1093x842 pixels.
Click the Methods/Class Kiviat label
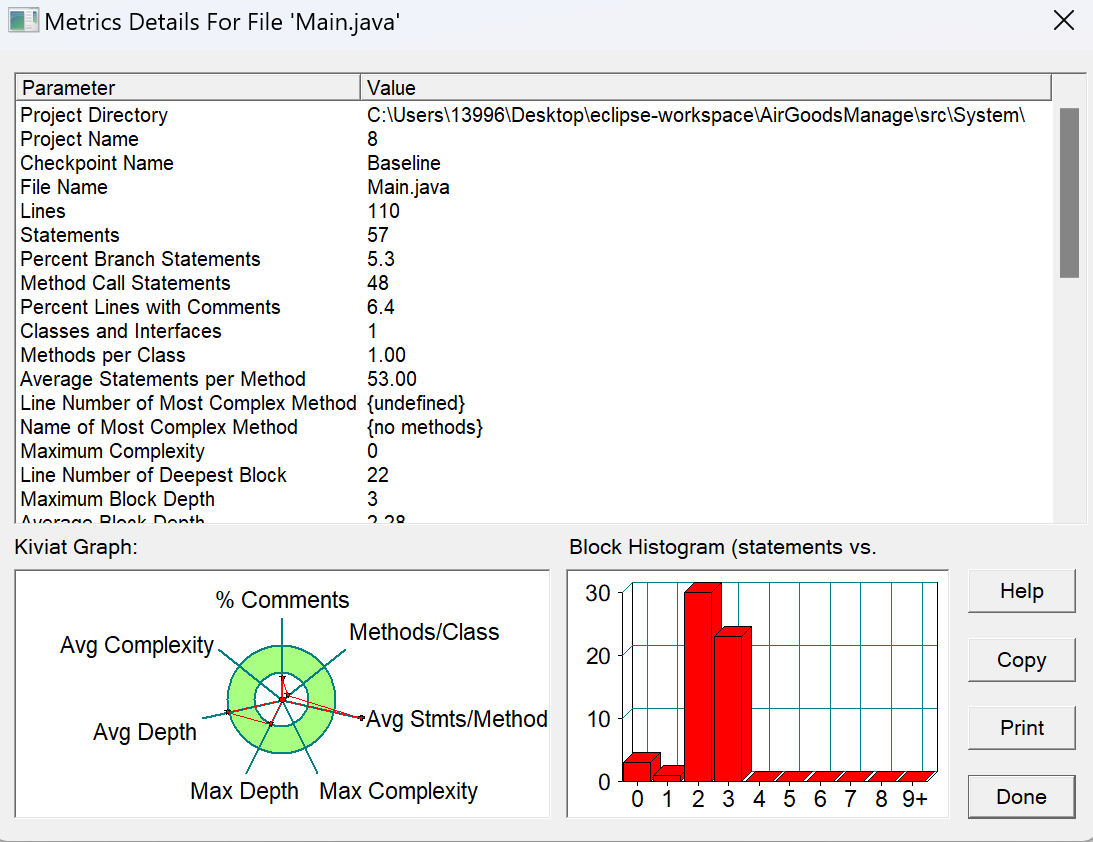[x=424, y=632]
